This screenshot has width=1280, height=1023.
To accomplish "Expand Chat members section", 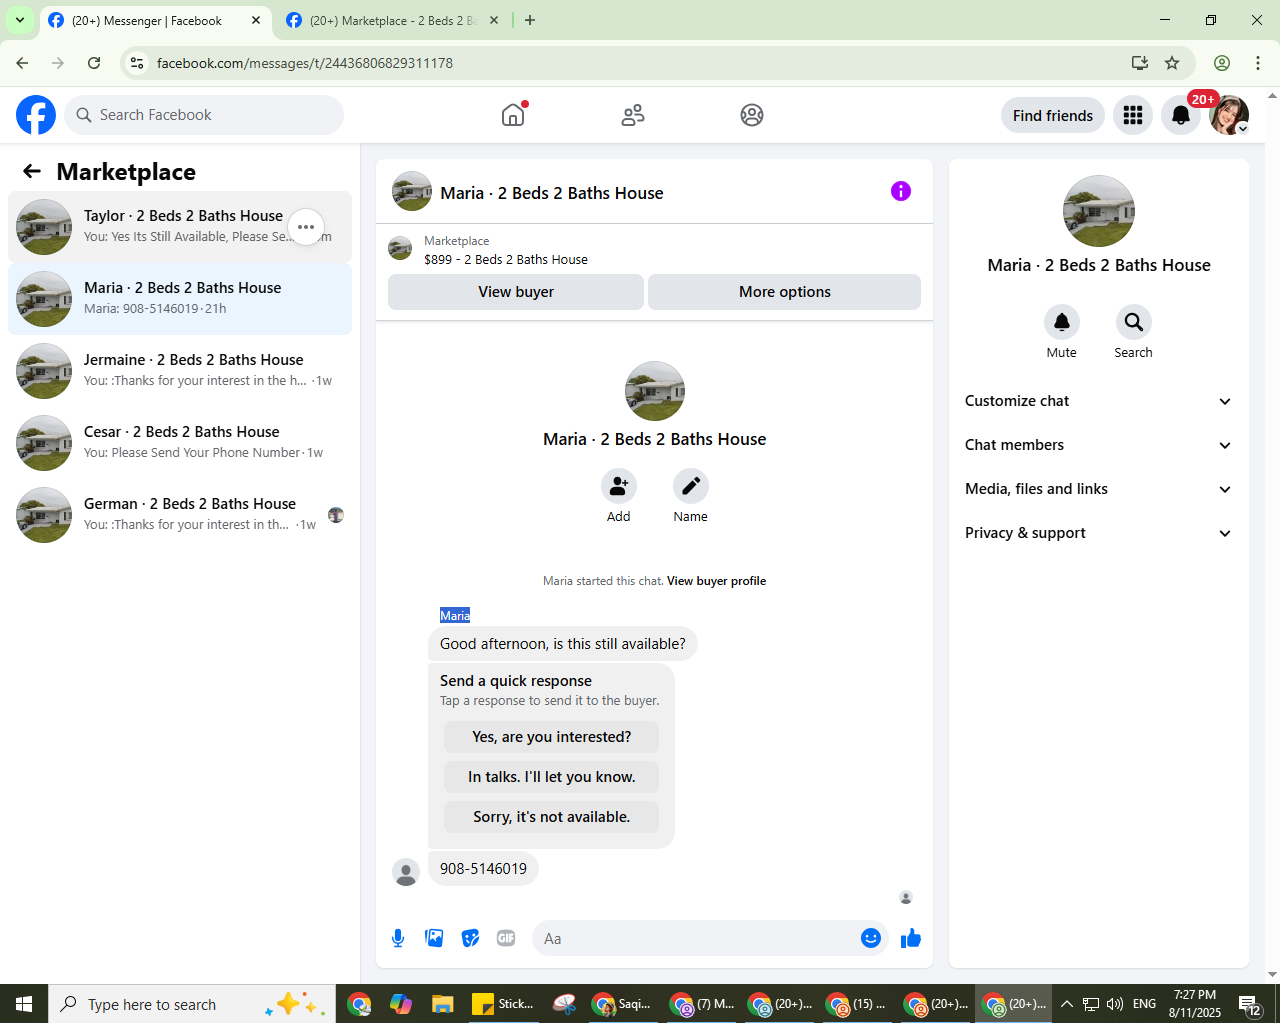I will pyautogui.click(x=1099, y=445).
